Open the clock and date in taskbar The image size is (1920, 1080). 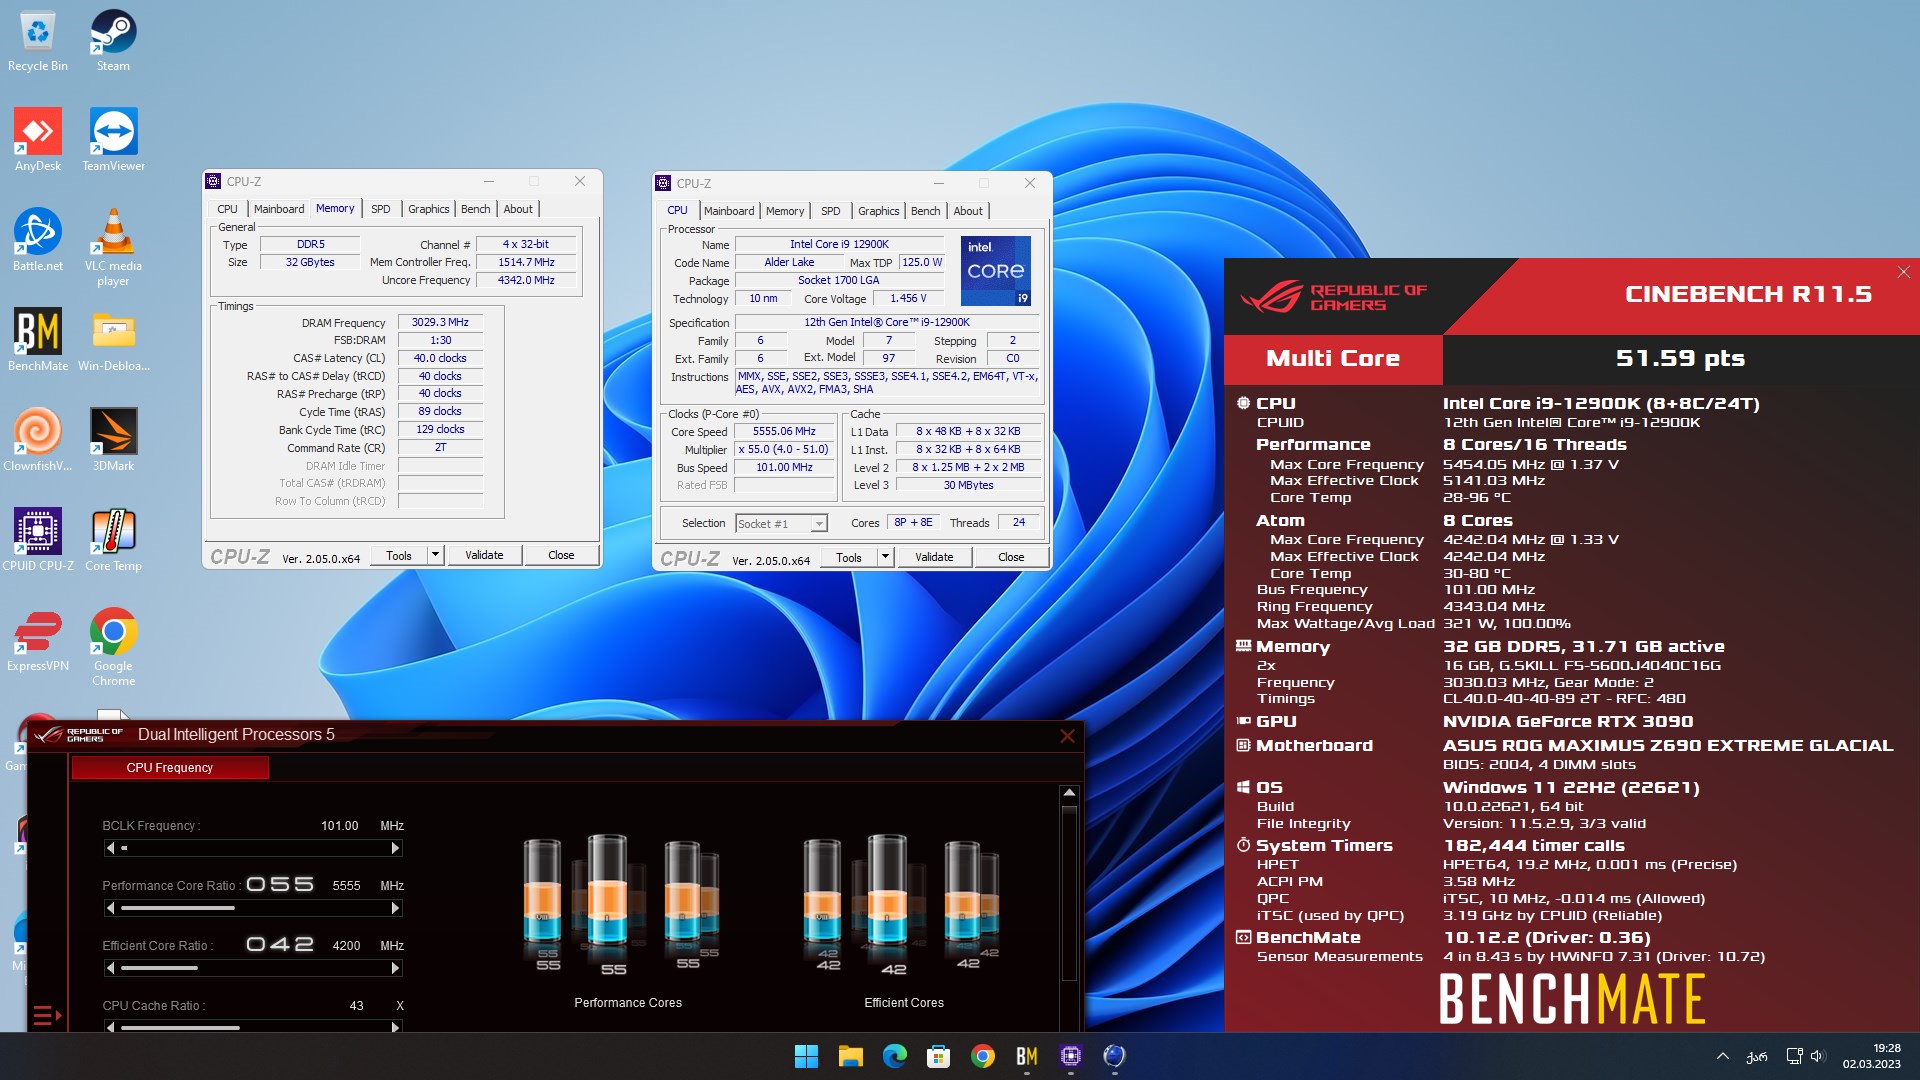point(1871,1056)
